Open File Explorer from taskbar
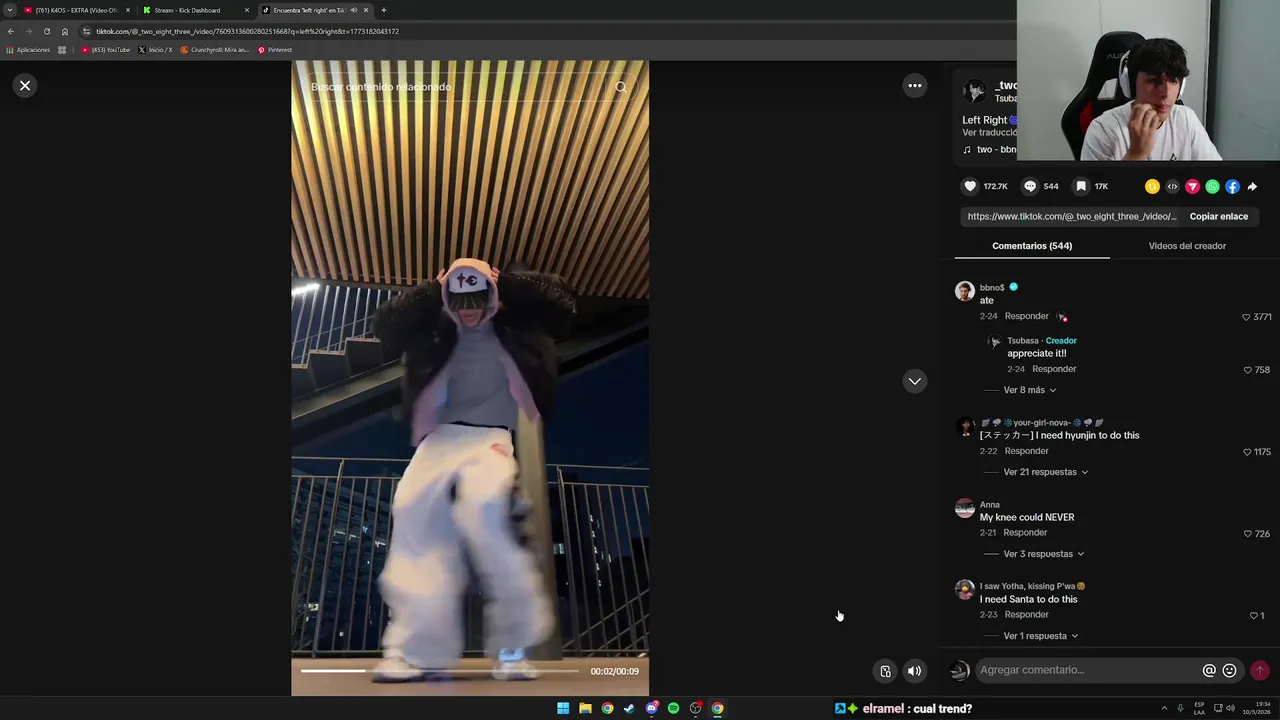 coord(585,708)
